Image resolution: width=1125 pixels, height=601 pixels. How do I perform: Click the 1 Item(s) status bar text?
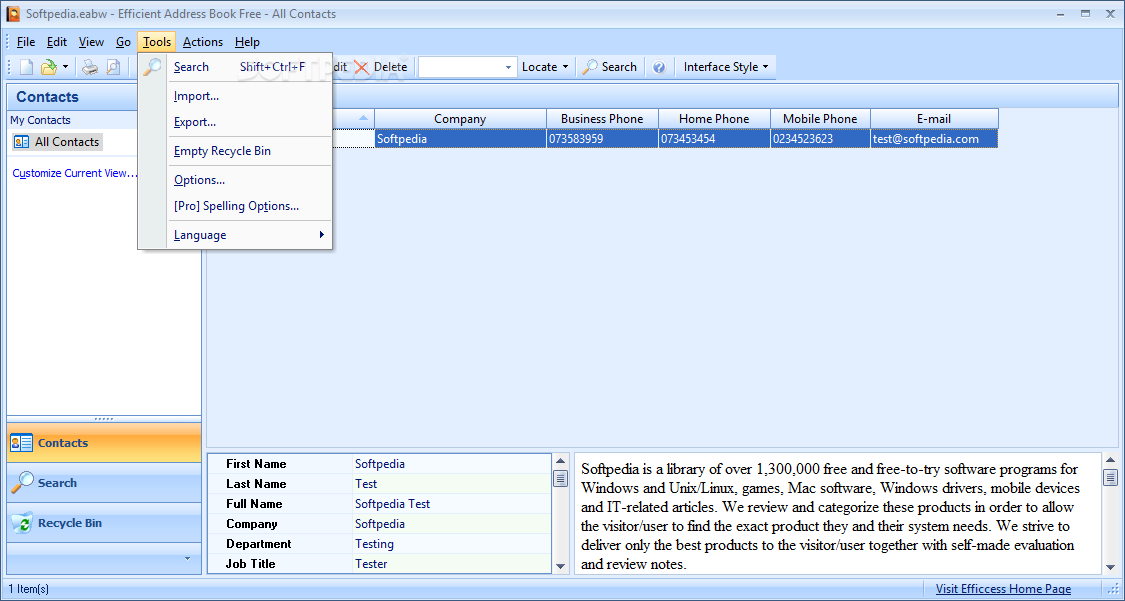tap(29, 589)
